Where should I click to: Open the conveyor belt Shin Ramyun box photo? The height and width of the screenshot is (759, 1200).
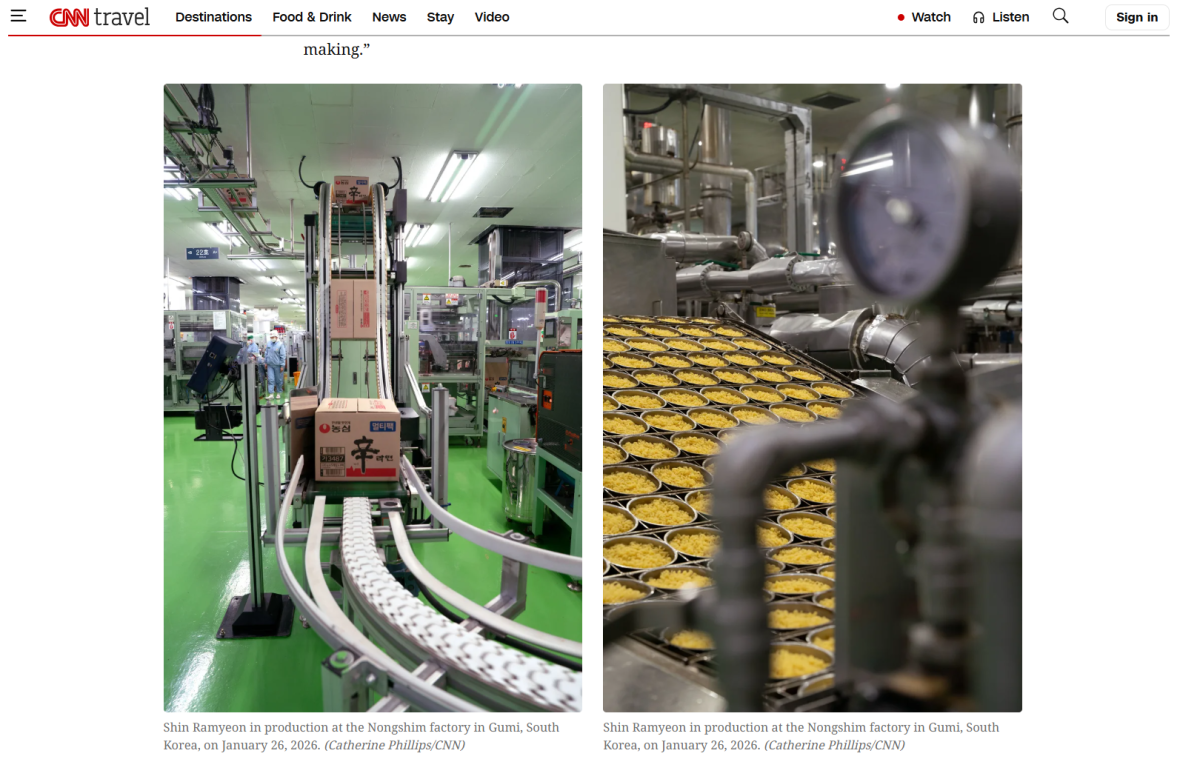[373, 397]
